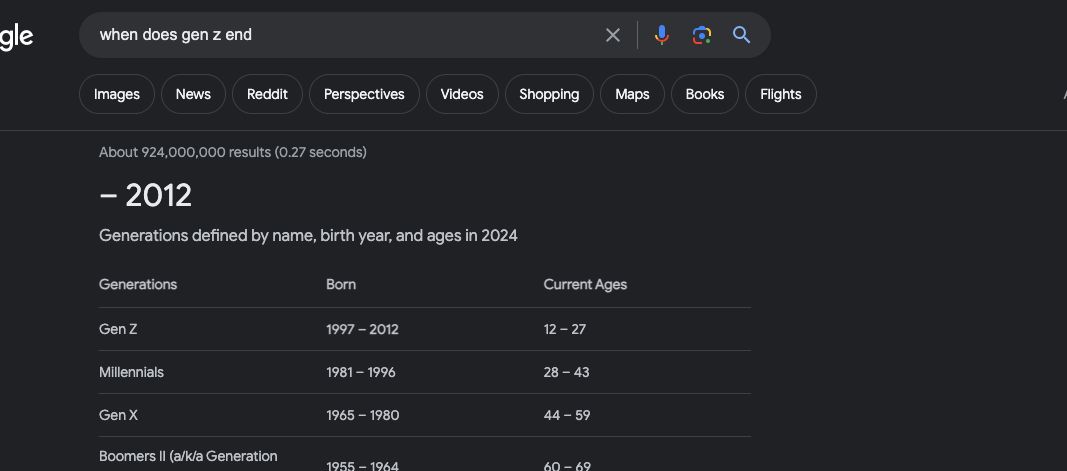Image resolution: width=1067 pixels, height=471 pixels.
Task: Click the "1997 – 2012" birth year cell
Action: [362, 329]
